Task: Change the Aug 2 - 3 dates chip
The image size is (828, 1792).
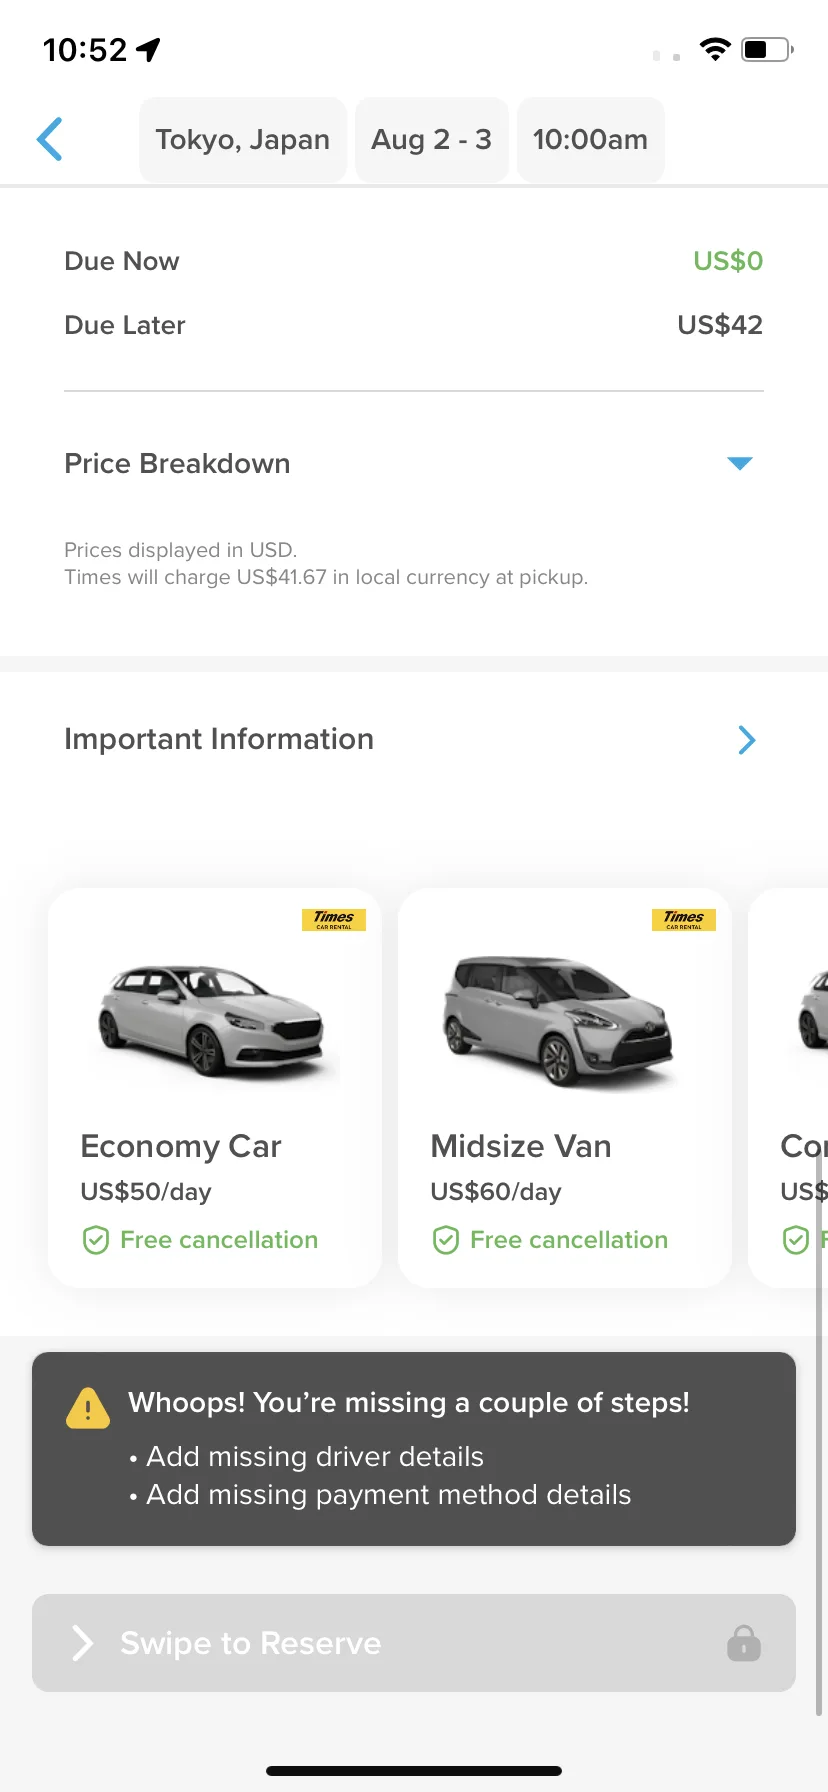Action: pyautogui.click(x=432, y=140)
